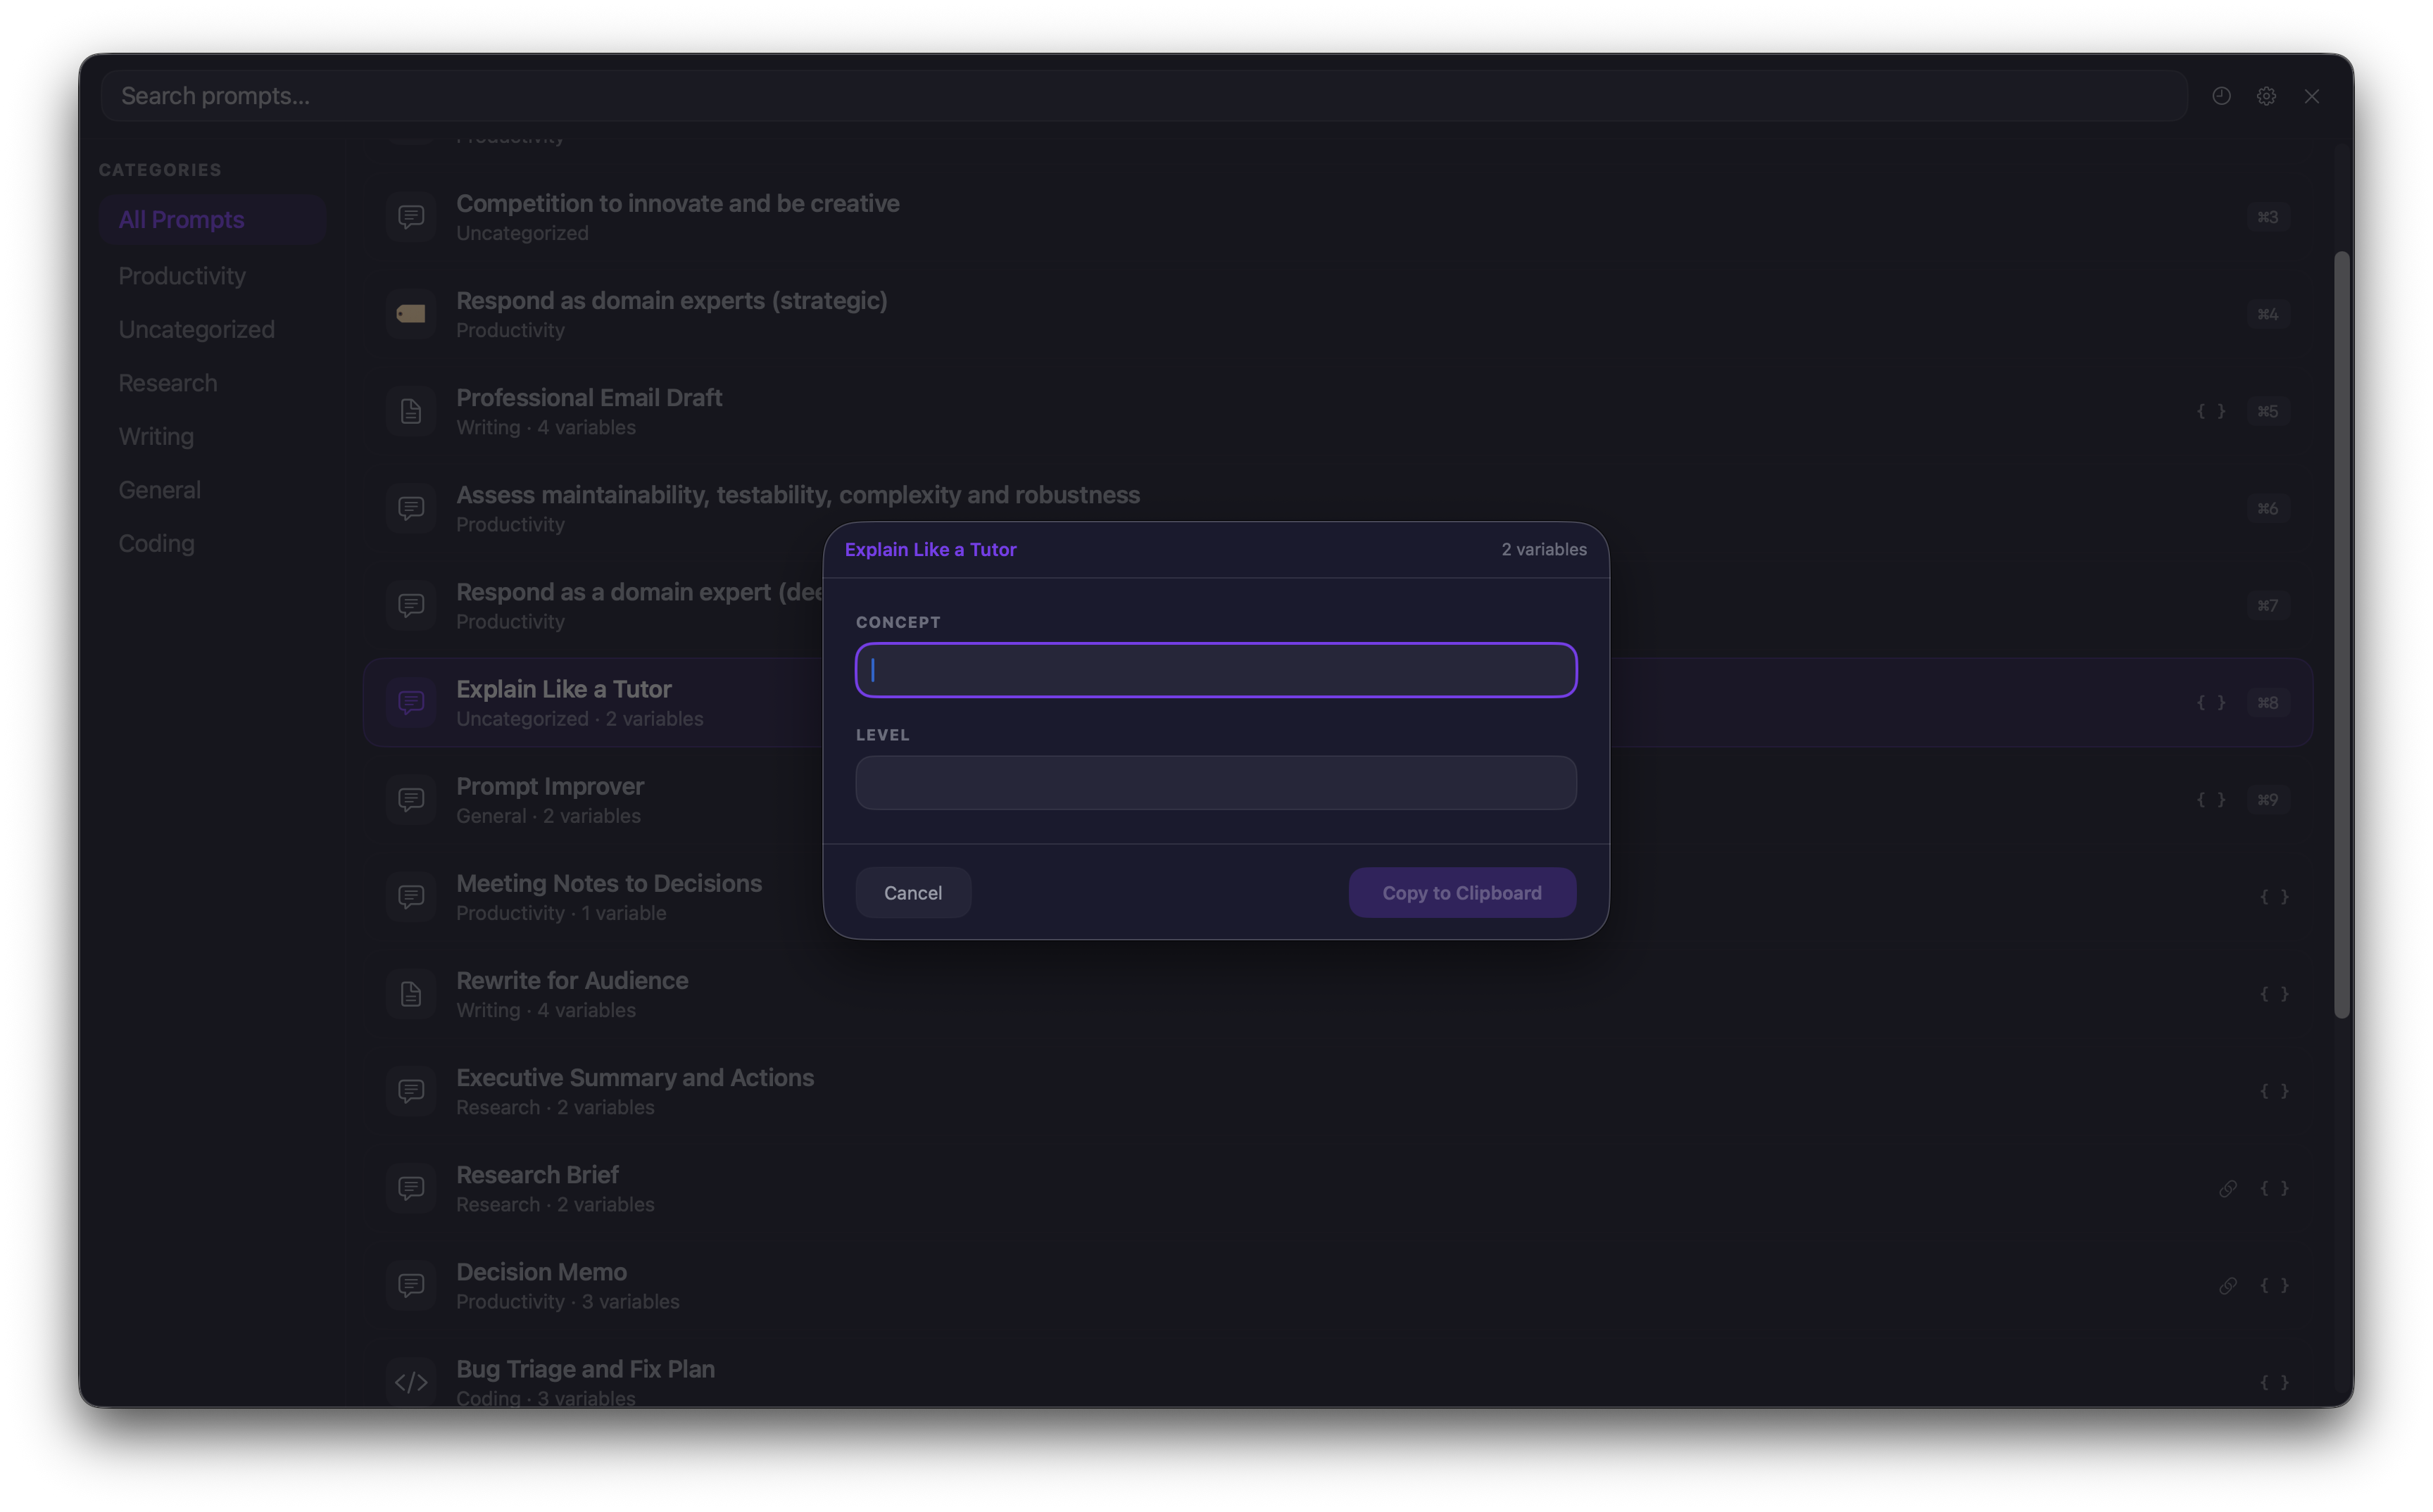2433x1512 pixels.
Task: Click into the Level input field
Action: click(1215, 782)
